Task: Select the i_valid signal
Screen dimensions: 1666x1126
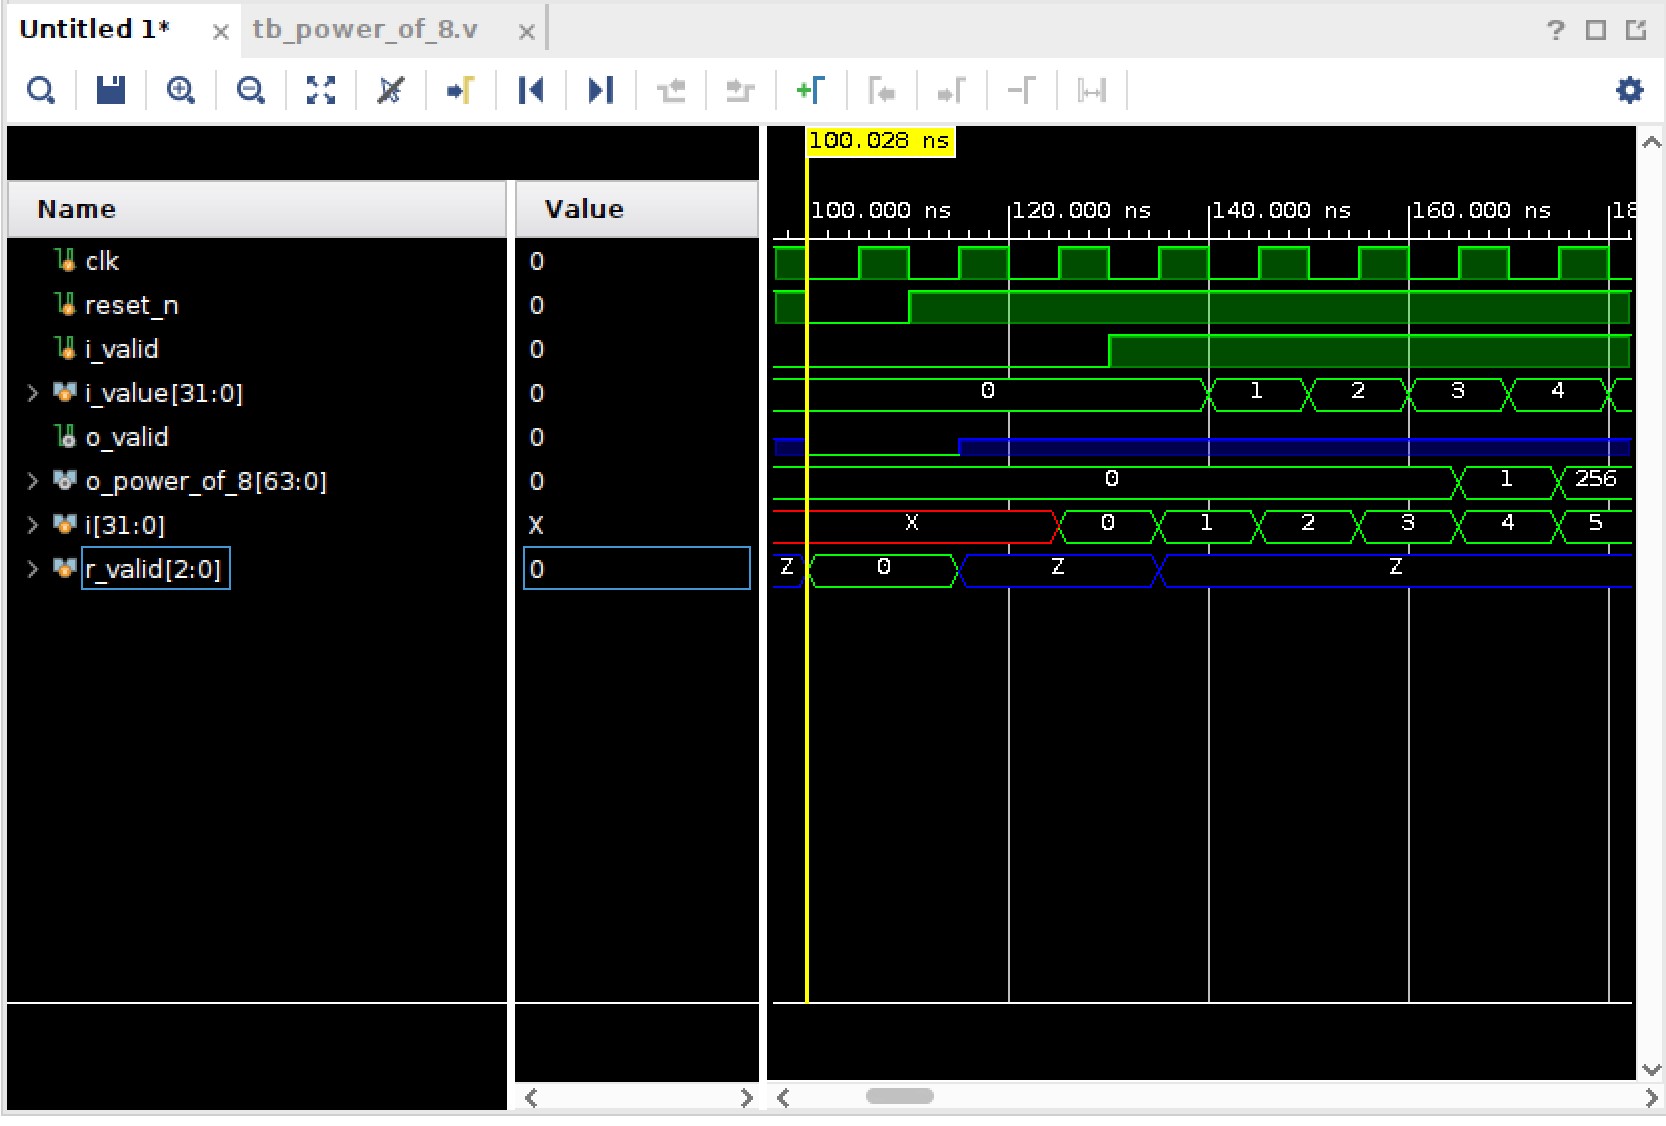Action: pyautogui.click(x=122, y=349)
